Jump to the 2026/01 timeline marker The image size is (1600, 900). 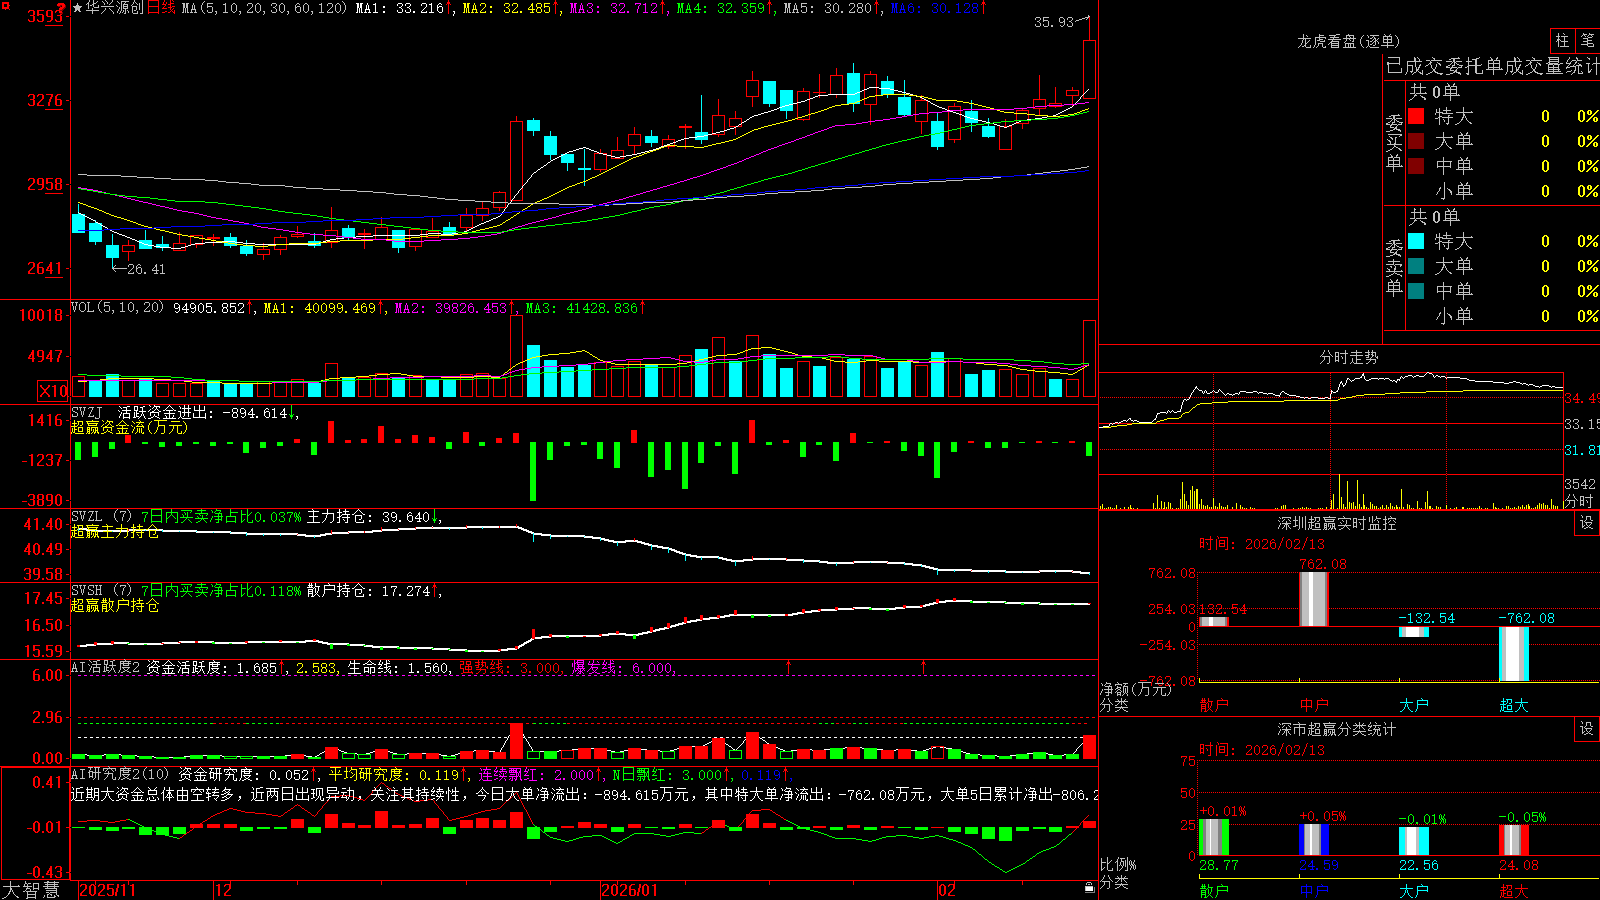pos(629,890)
